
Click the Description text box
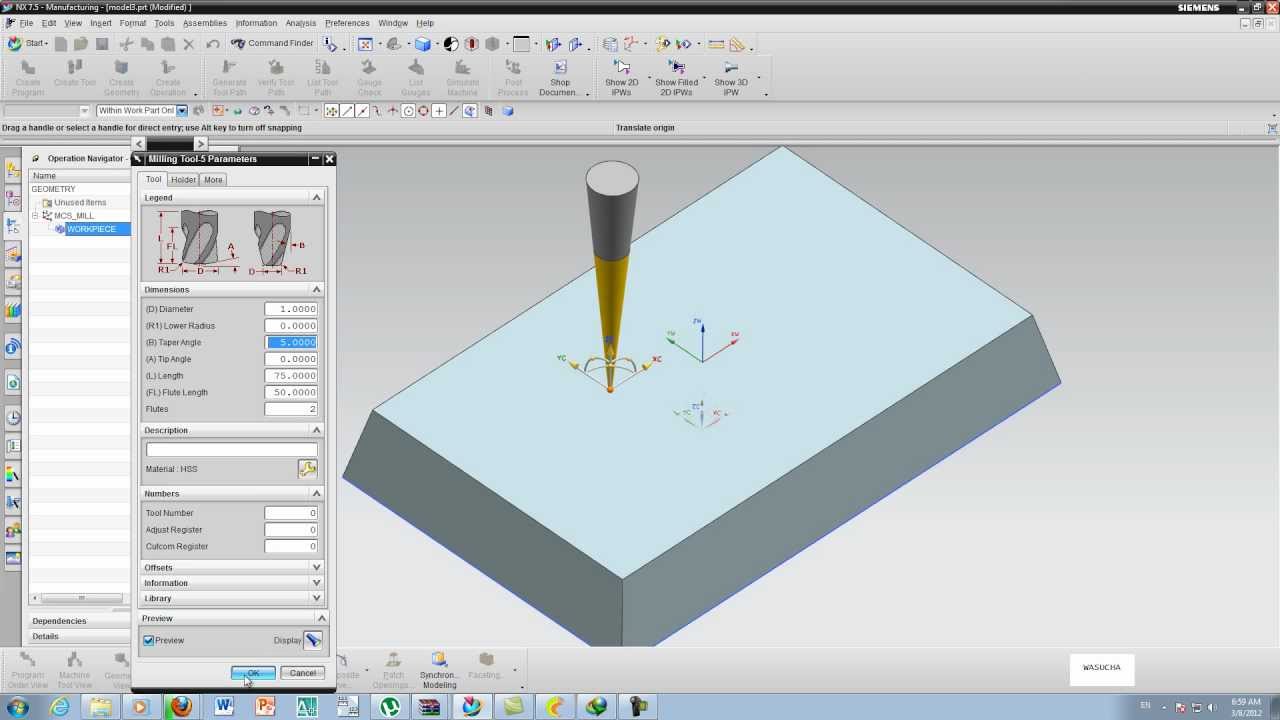coord(231,450)
